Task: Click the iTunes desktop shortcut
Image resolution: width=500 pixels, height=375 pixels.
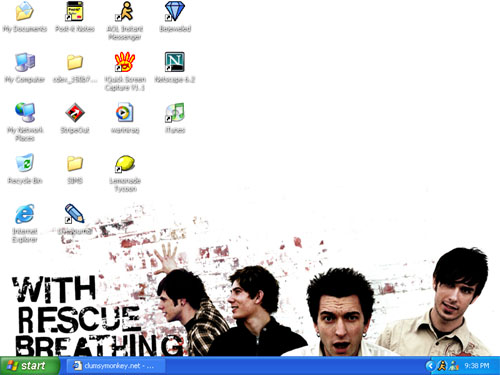Action: click(x=175, y=112)
